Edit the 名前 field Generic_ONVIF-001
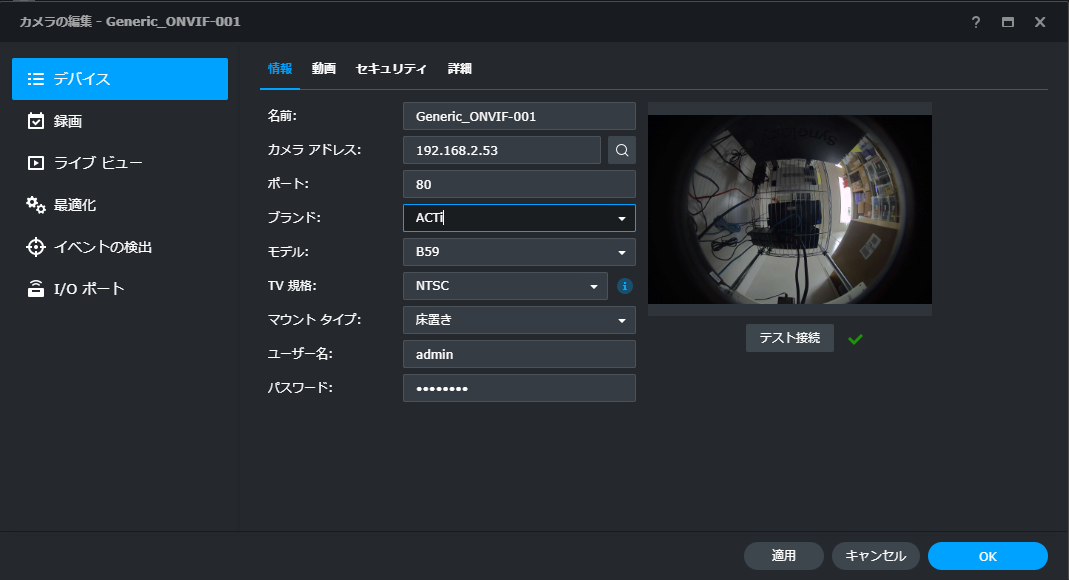Viewport: 1069px width, 580px height. pyautogui.click(x=520, y=116)
